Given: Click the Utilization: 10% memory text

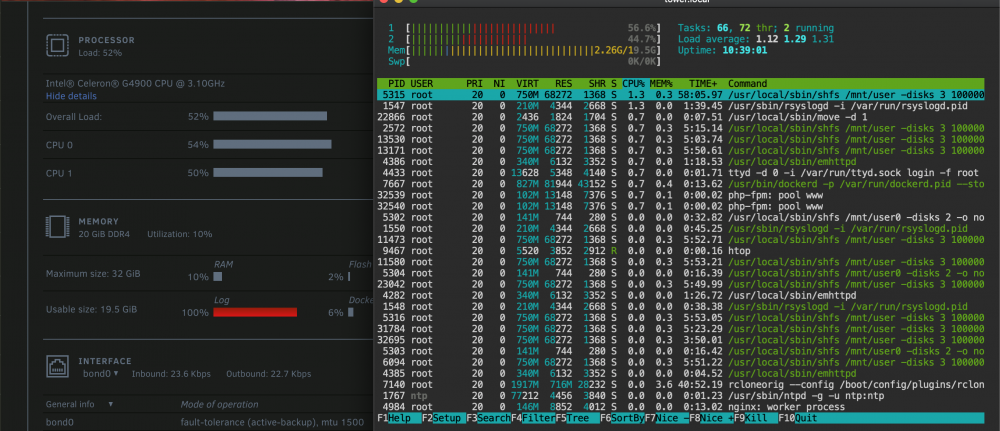Looking at the screenshot, I should (x=179, y=235).
